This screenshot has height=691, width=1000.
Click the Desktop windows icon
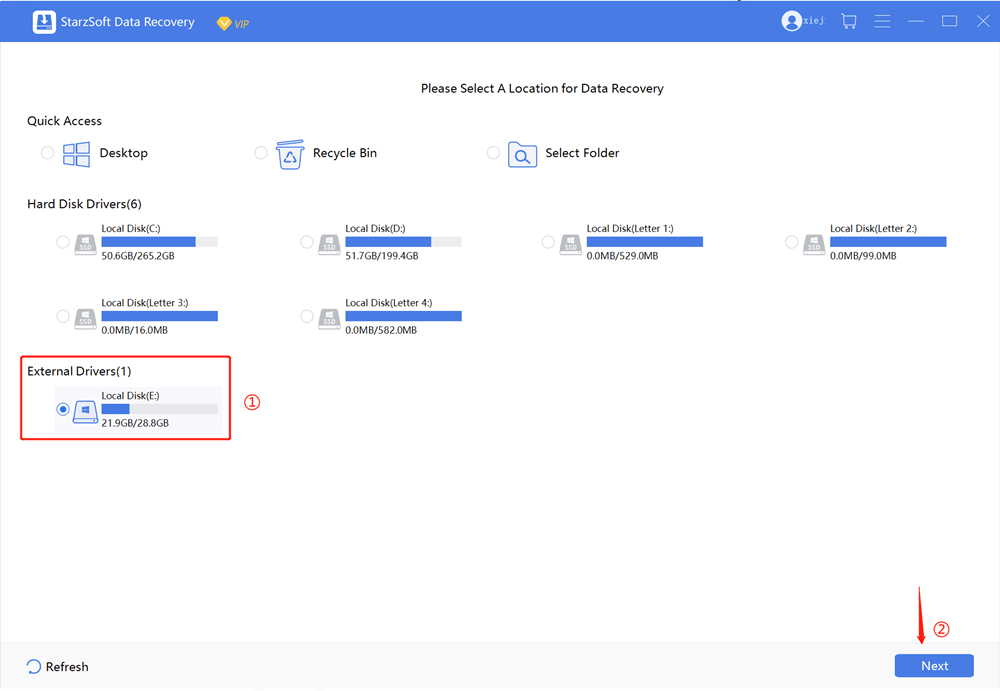(77, 153)
